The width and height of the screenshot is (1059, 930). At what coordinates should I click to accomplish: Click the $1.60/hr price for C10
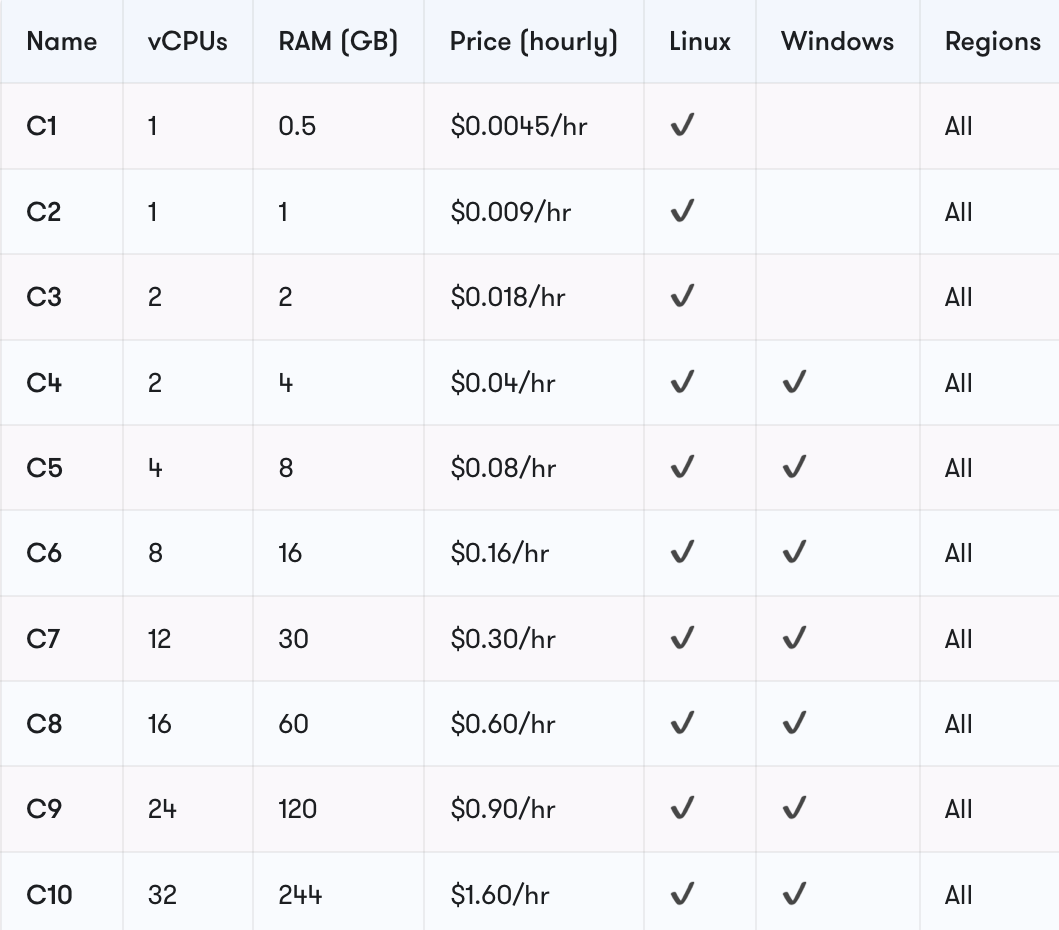(500, 894)
